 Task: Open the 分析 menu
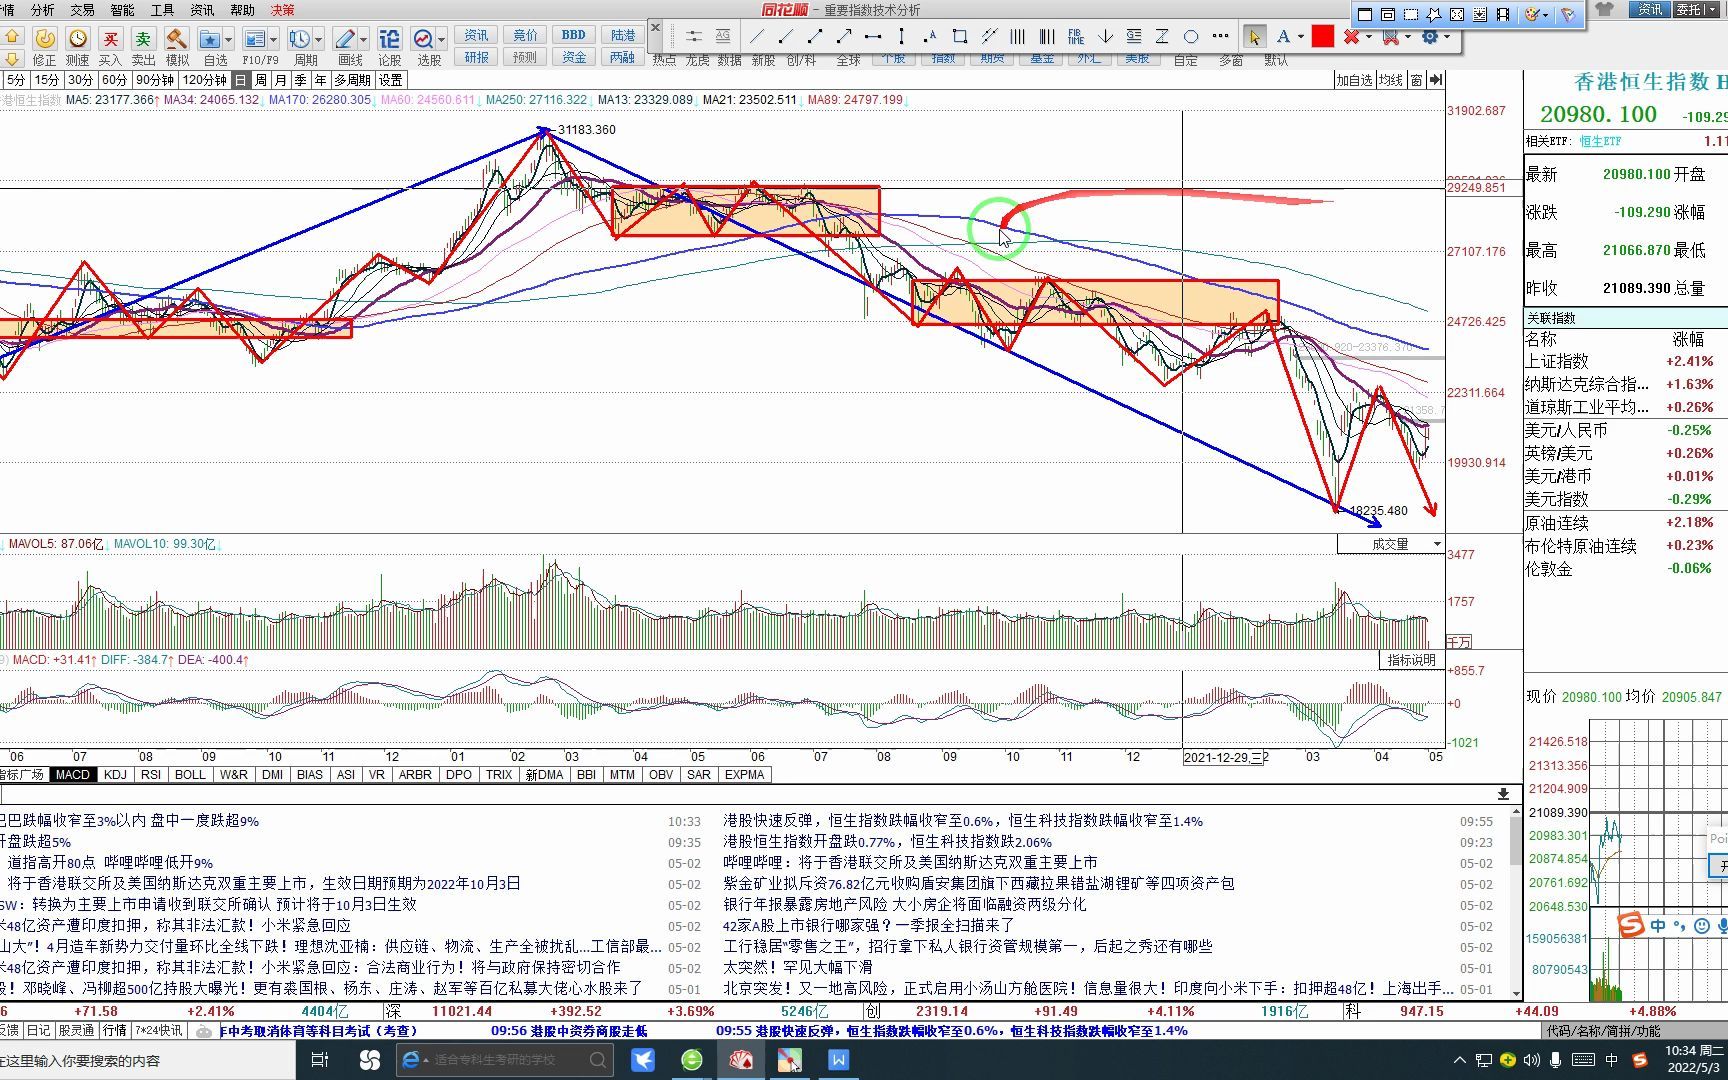pyautogui.click(x=43, y=10)
